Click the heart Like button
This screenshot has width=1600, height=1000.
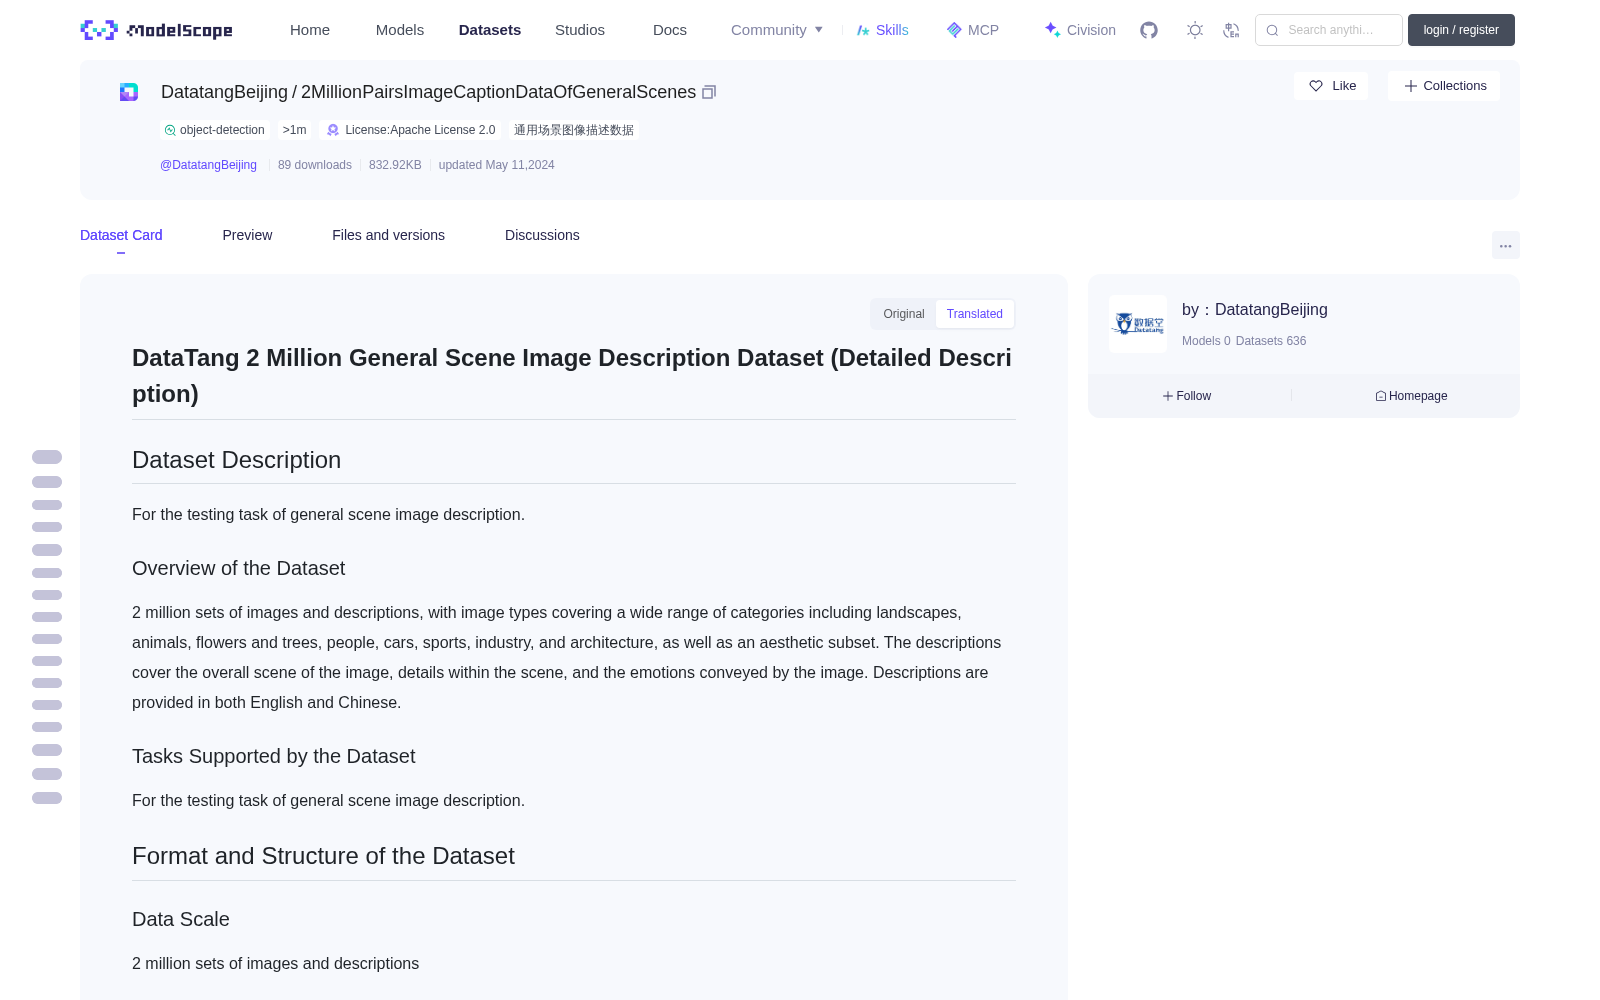pos(1331,86)
